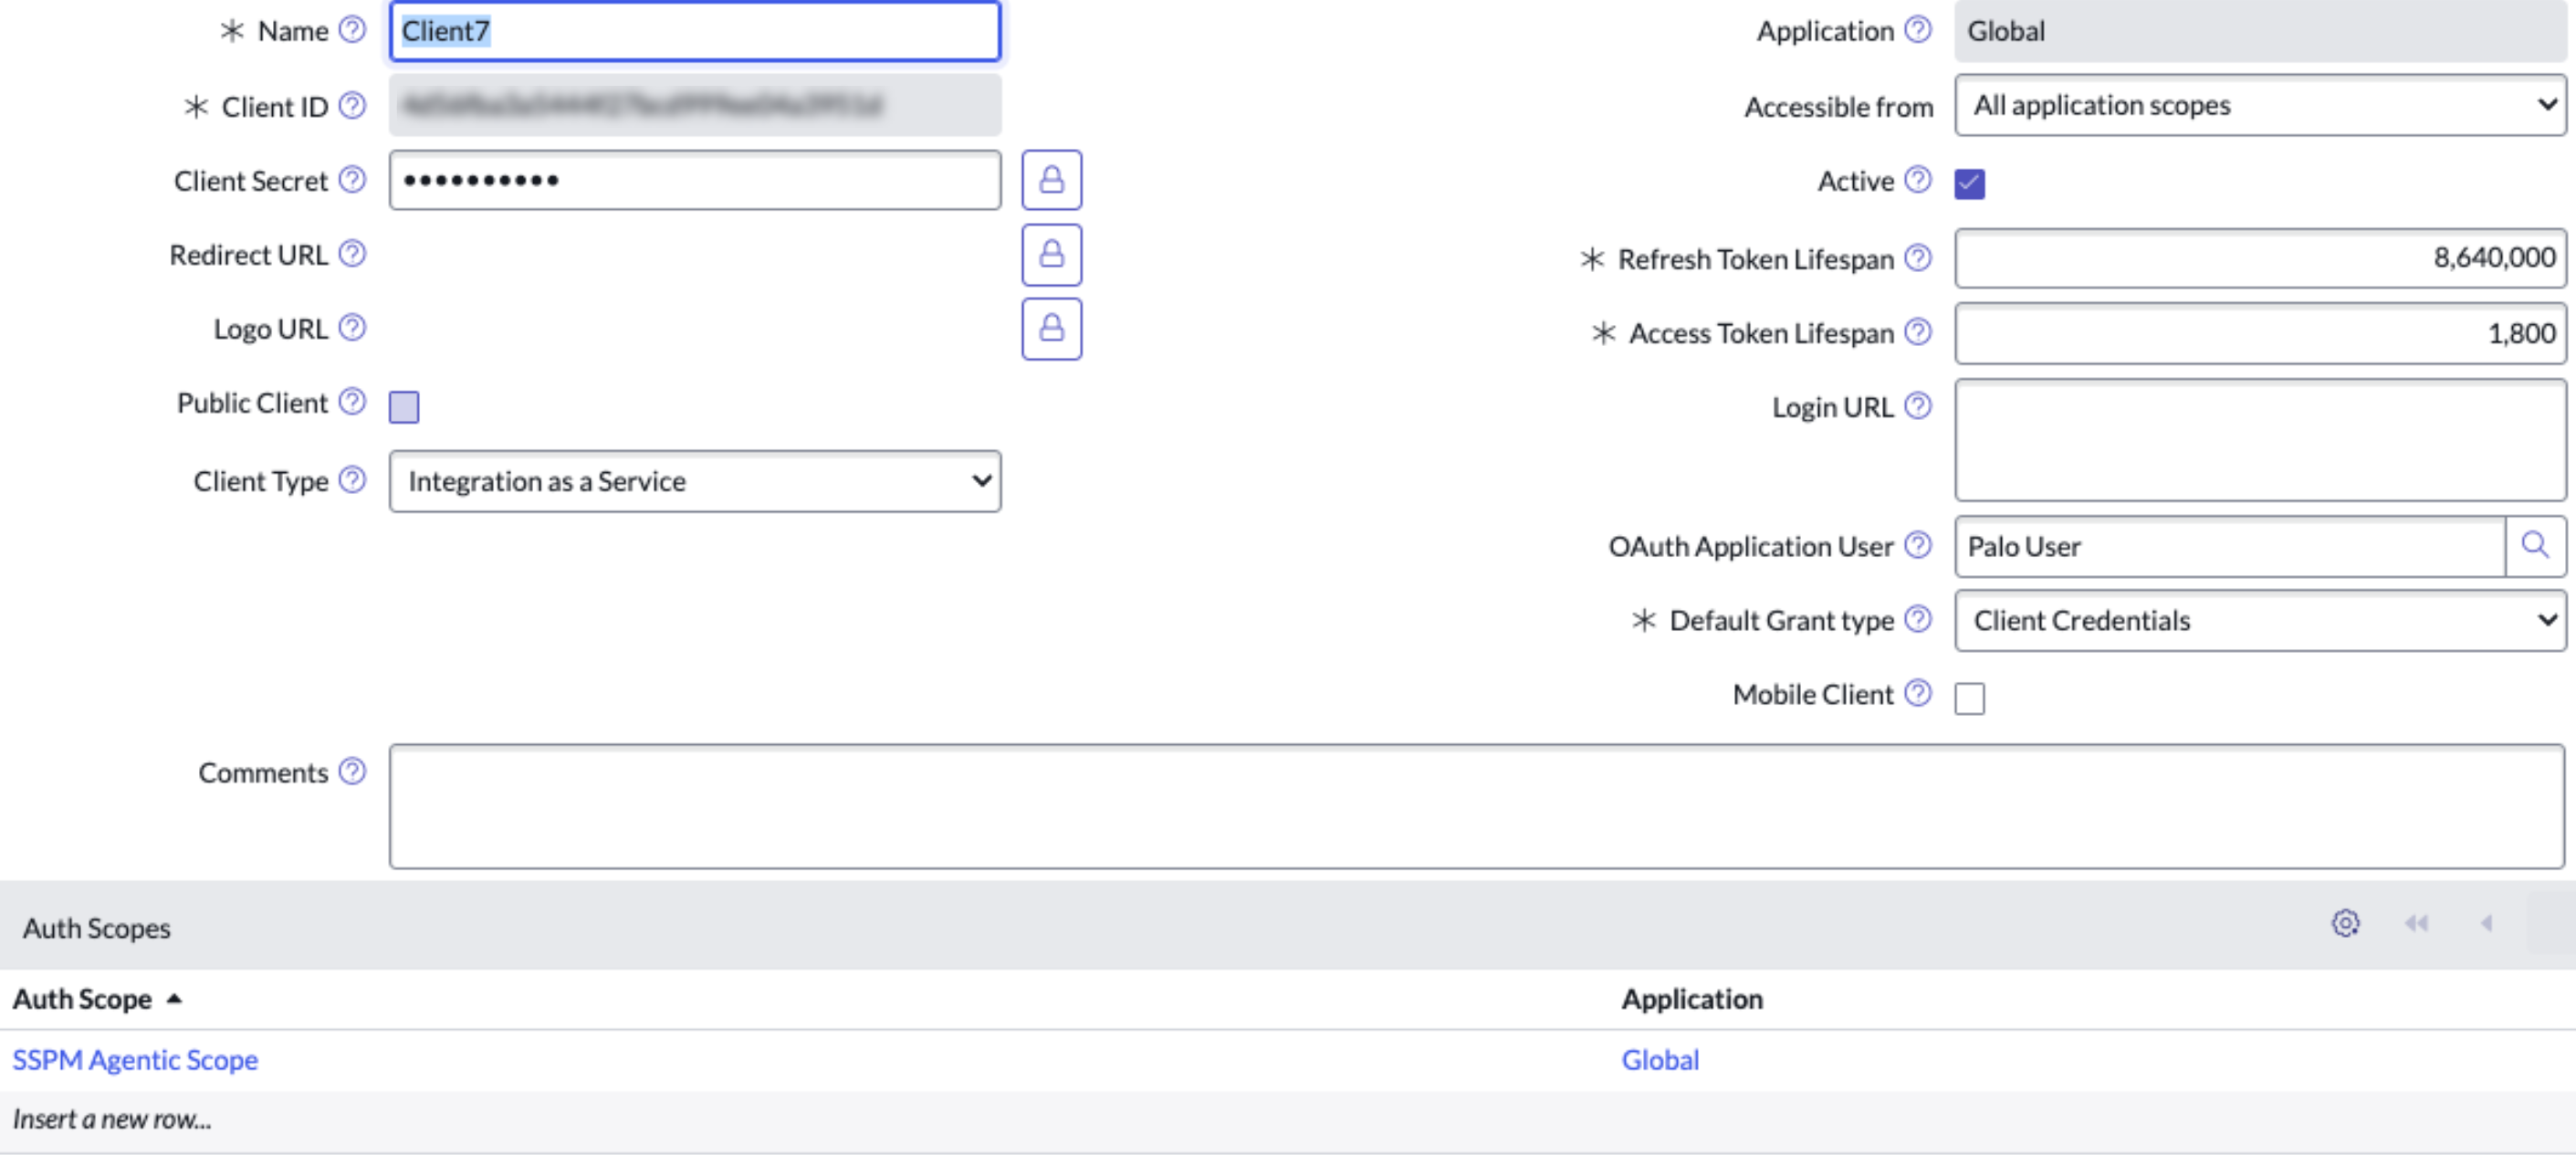Viewport: 2576px width, 1155px height.
Task: Toggle the Public Client checkbox
Action: [404, 407]
